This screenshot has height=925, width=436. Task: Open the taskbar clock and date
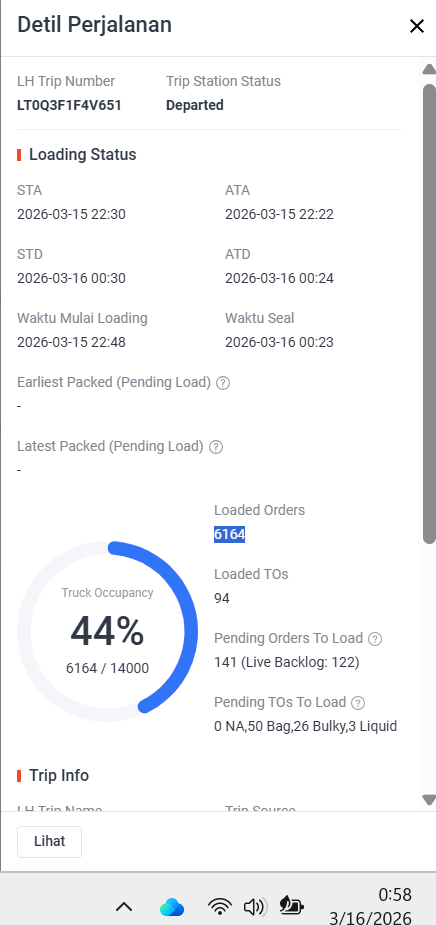click(x=371, y=906)
